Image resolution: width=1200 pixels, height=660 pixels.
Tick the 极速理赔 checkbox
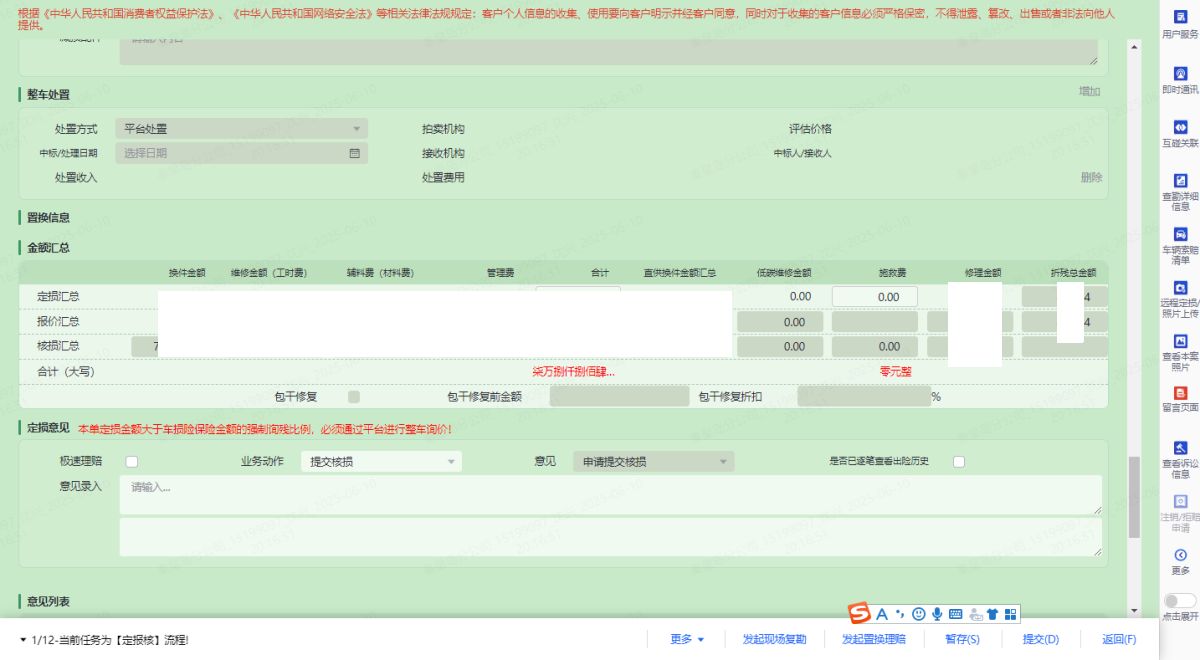pyautogui.click(x=131, y=462)
